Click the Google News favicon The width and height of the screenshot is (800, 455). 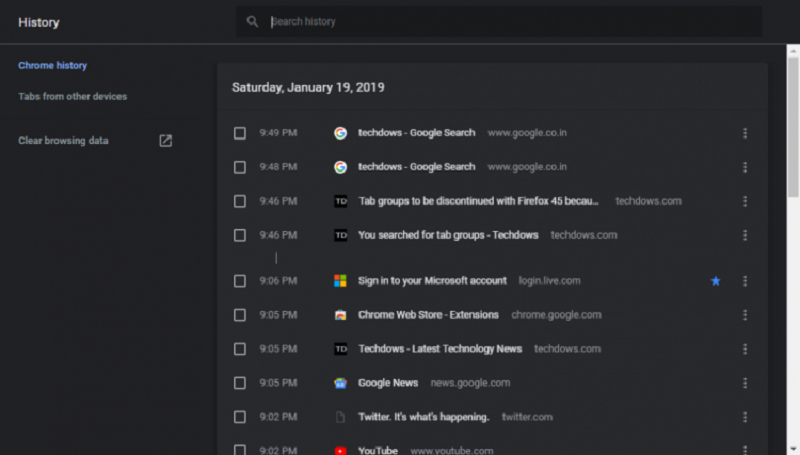click(340, 383)
